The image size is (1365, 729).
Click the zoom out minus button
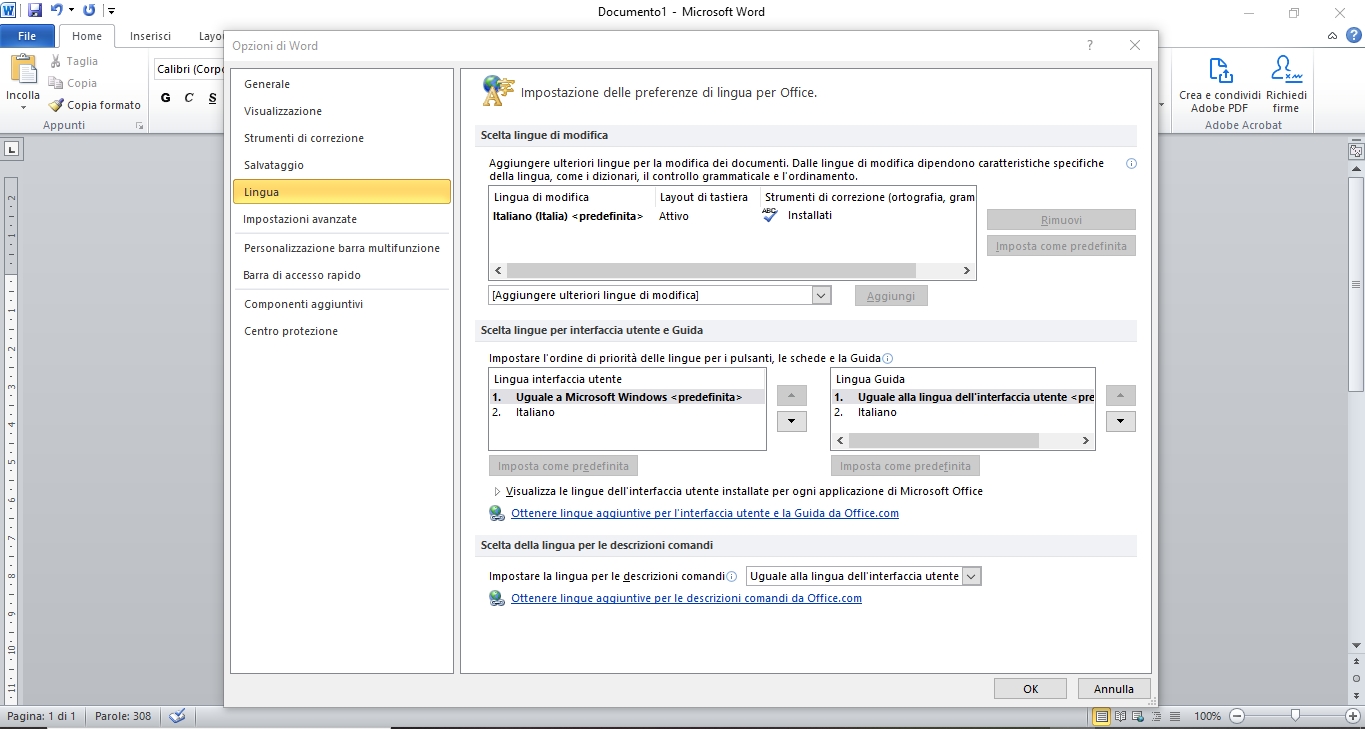pos(1237,716)
